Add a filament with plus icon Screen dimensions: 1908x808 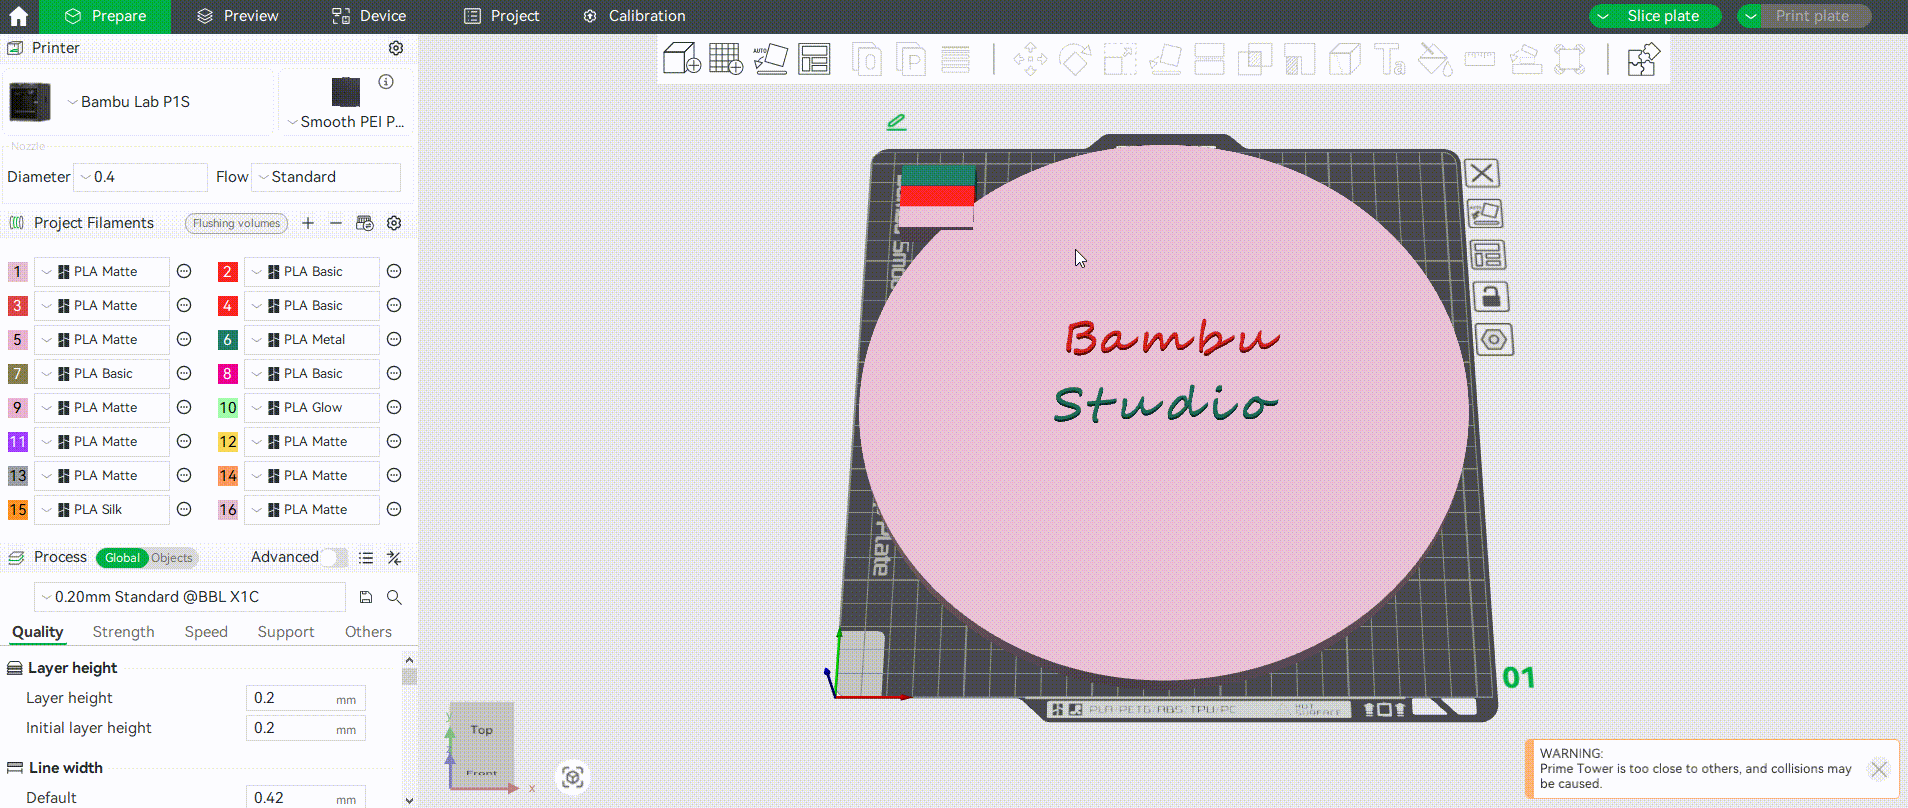[308, 223]
